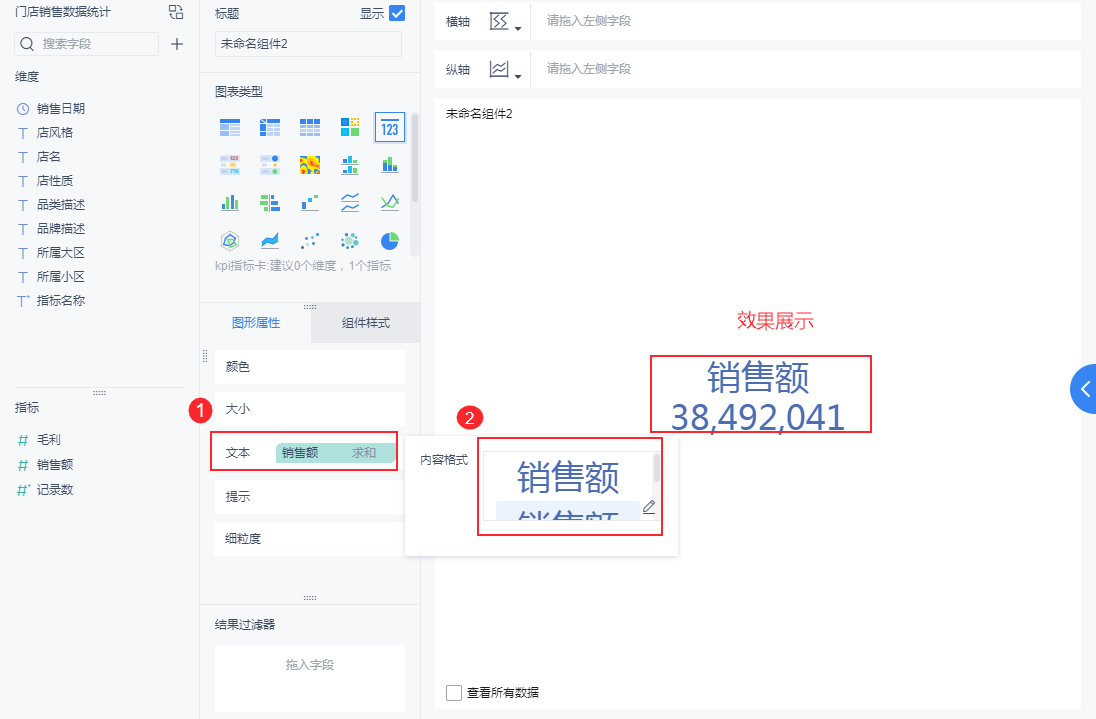Open the 销售额 求和 field pill dropdown

(x=336, y=453)
